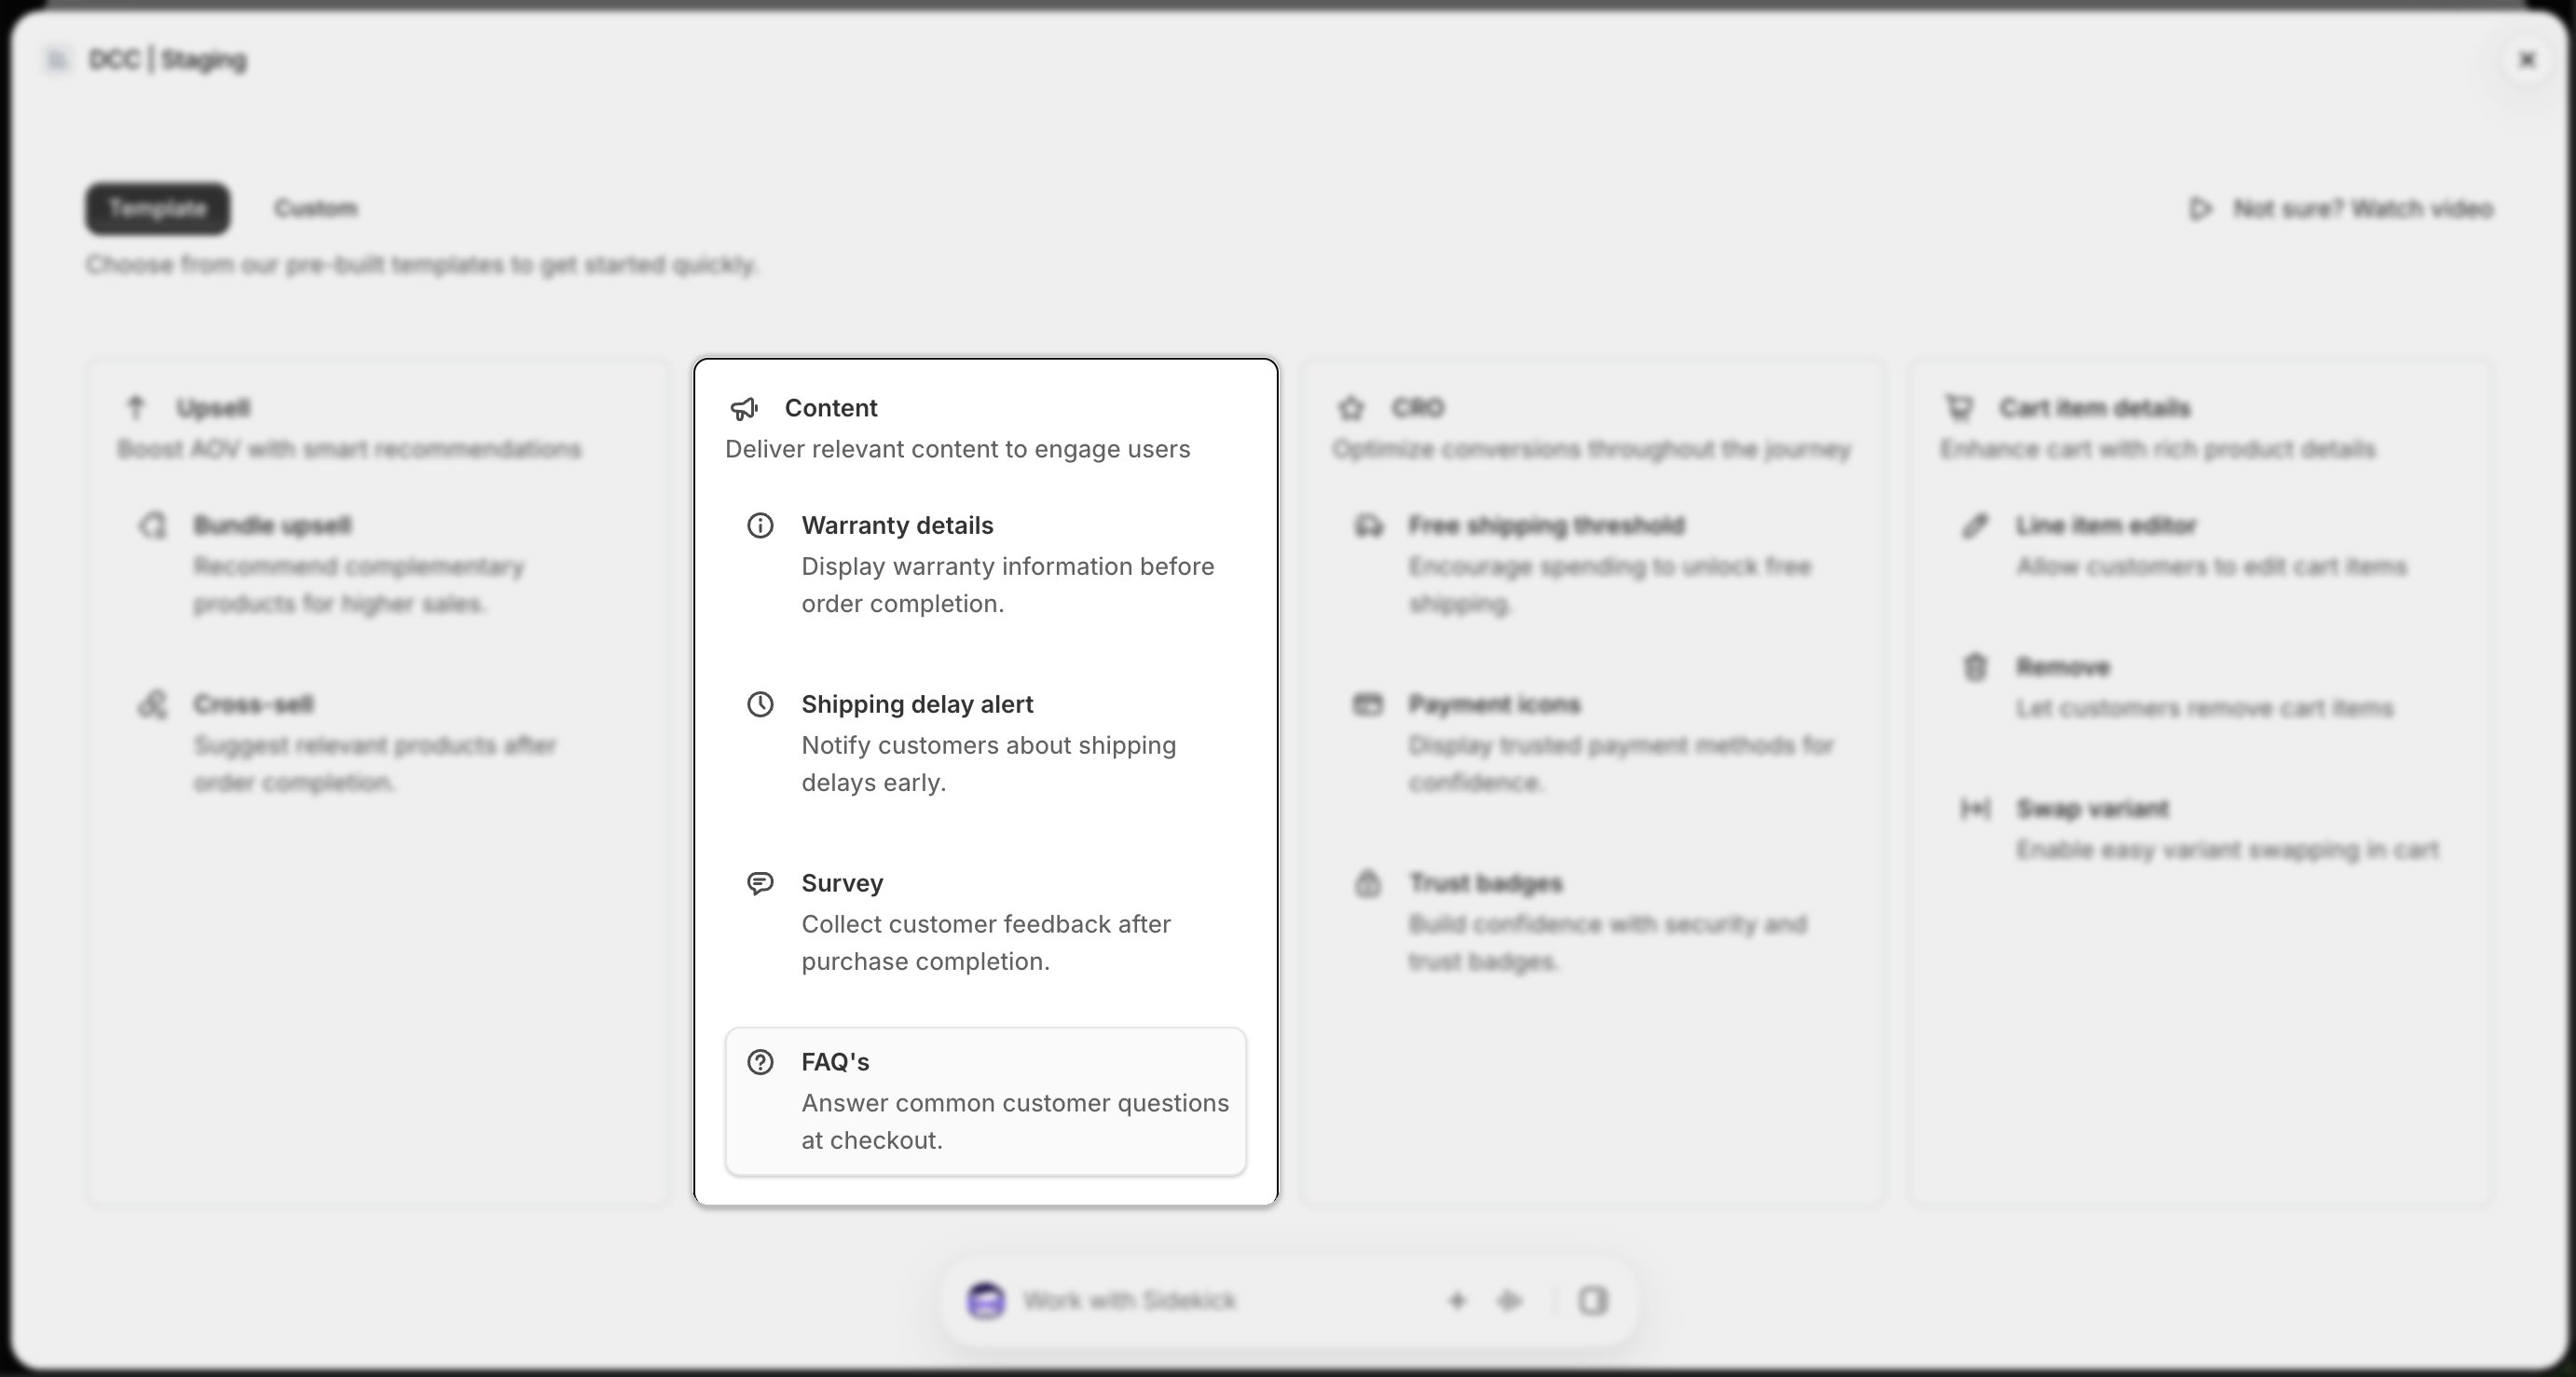The image size is (2576, 1377).
Task: Click the Remove trash icon
Action: (x=1975, y=667)
